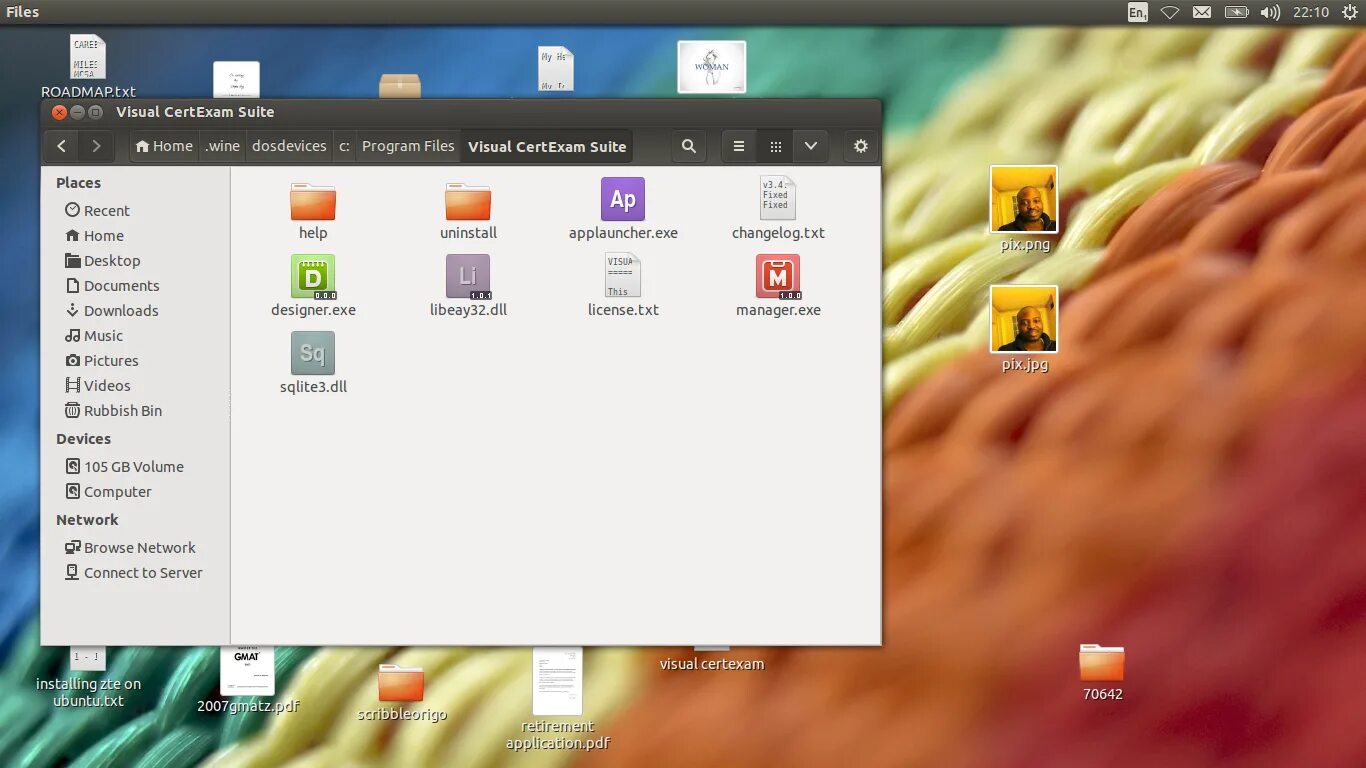Open the battery indicator
The width and height of the screenshot is (1366, 768).
tap(1237, 12)
